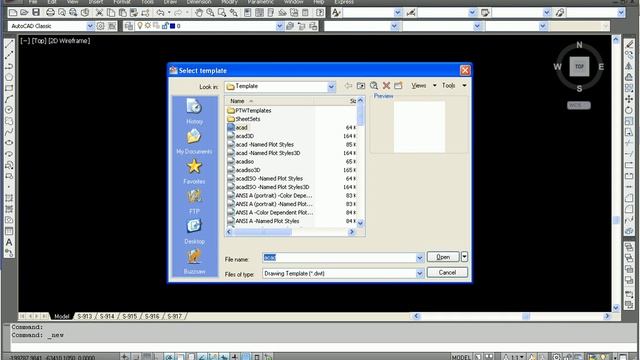Click the Search the Web icon
Image resolution: width=640 pixels, height=360 pixels.
click(x=373, y=86)
